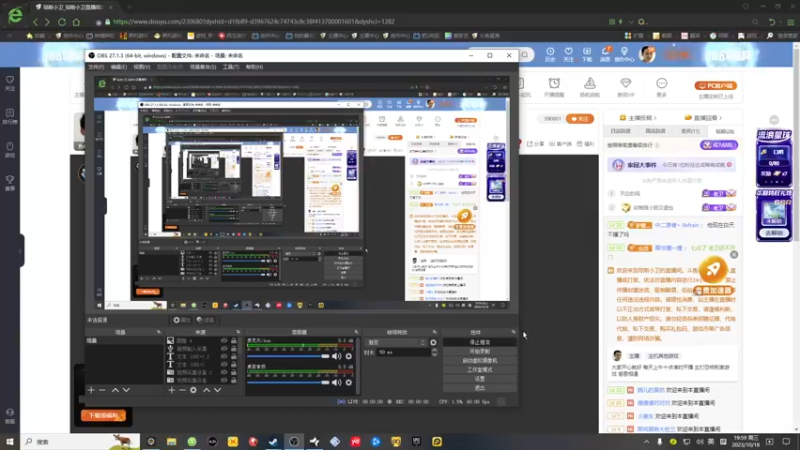Open the 开播提醒 alarm clock icon
This screenshot has height=450, width=800.
point(554,87)
